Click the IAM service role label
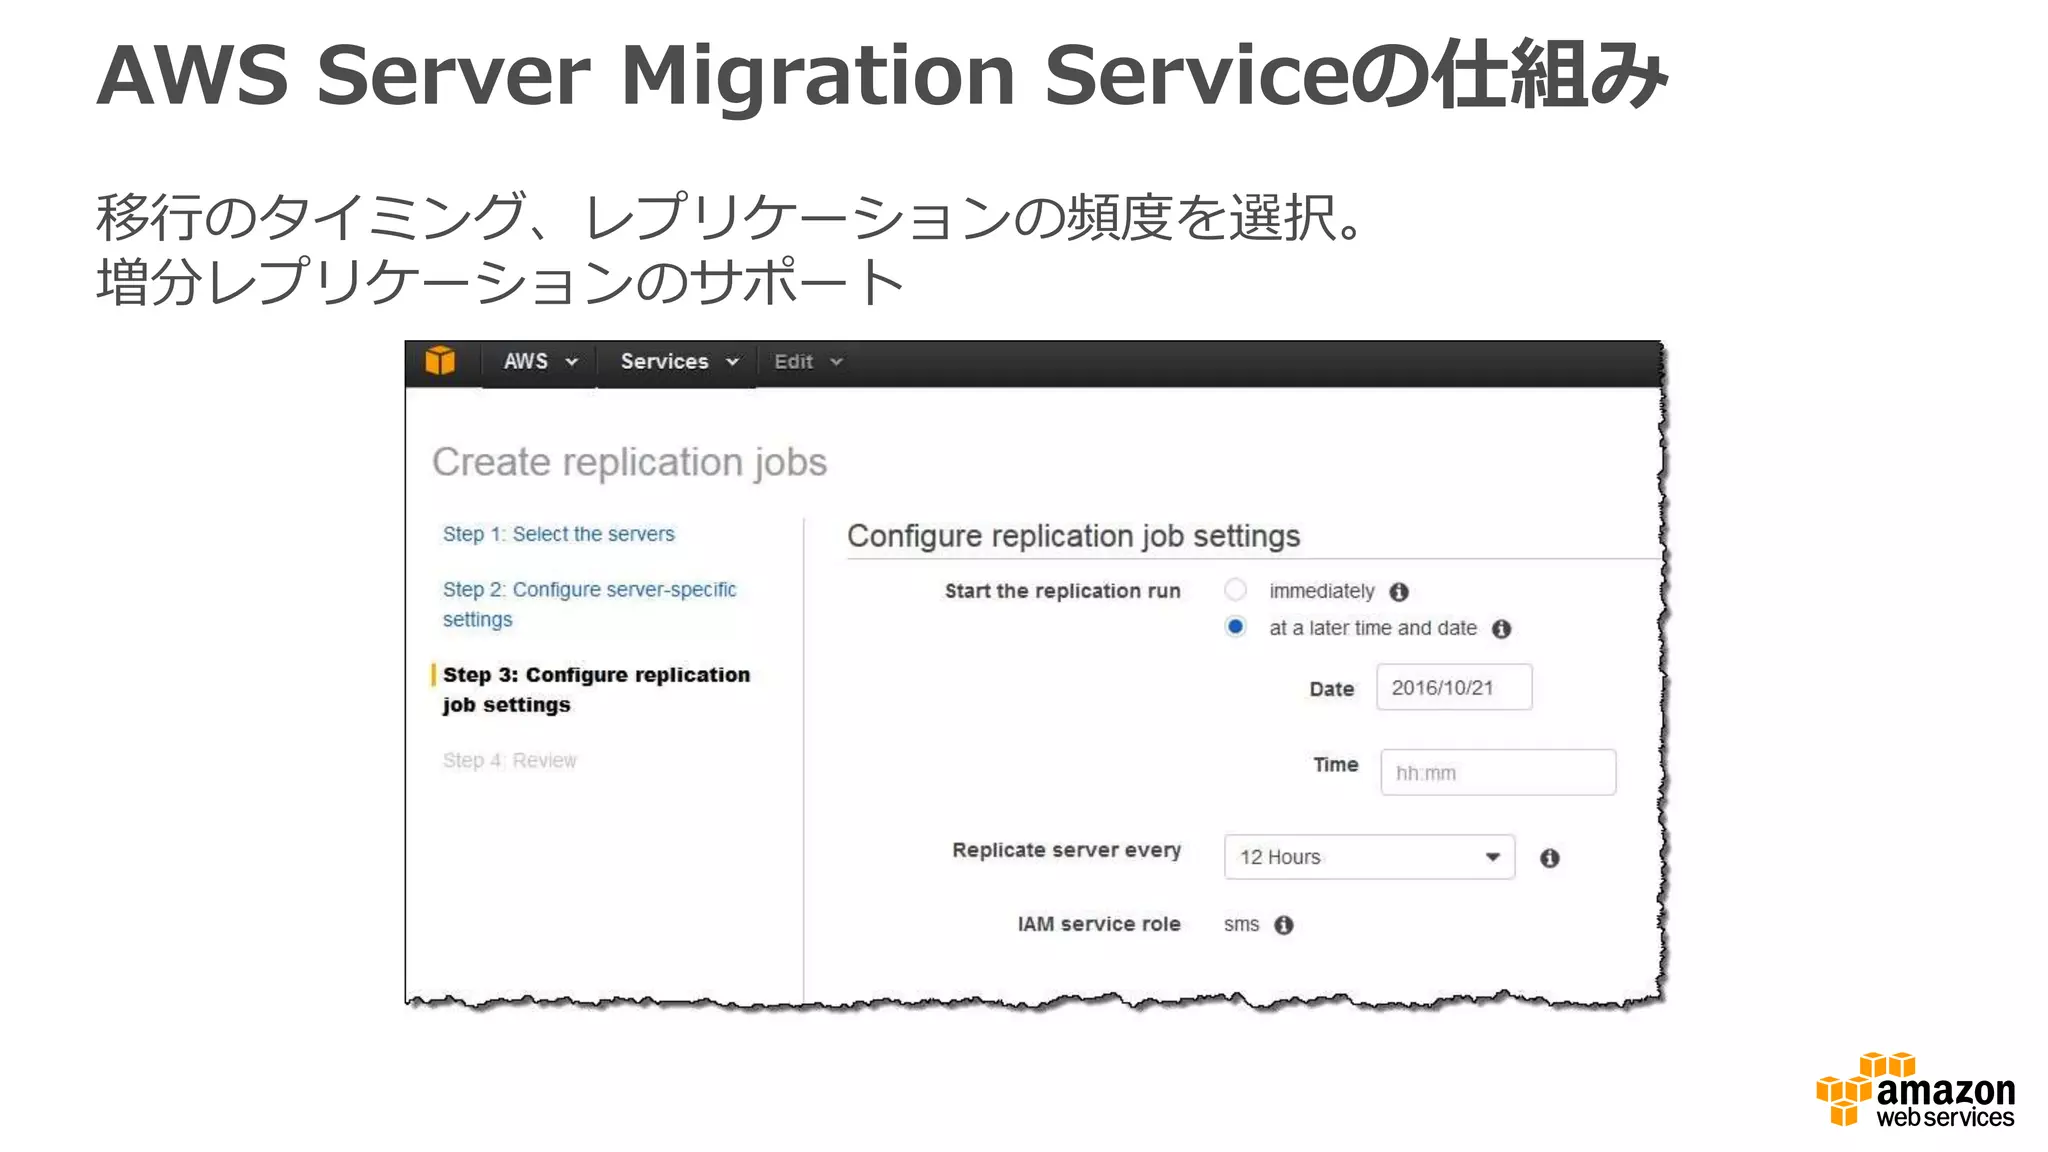Screen dimensions: 2048x1152 1099,925
